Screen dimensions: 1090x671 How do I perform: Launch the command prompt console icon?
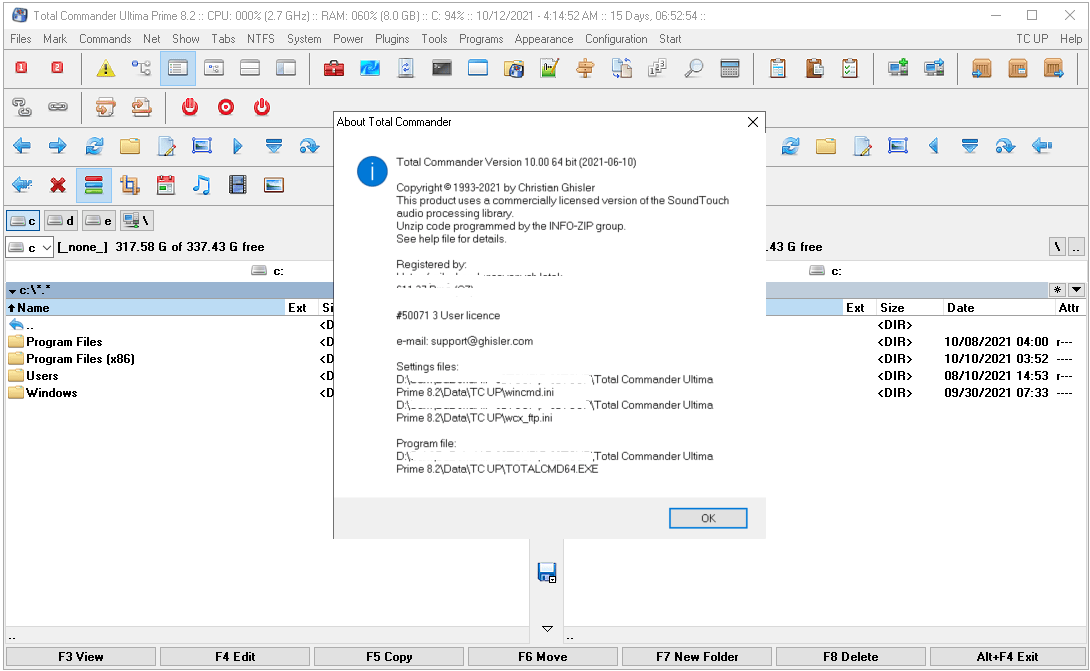coord(441,68)
